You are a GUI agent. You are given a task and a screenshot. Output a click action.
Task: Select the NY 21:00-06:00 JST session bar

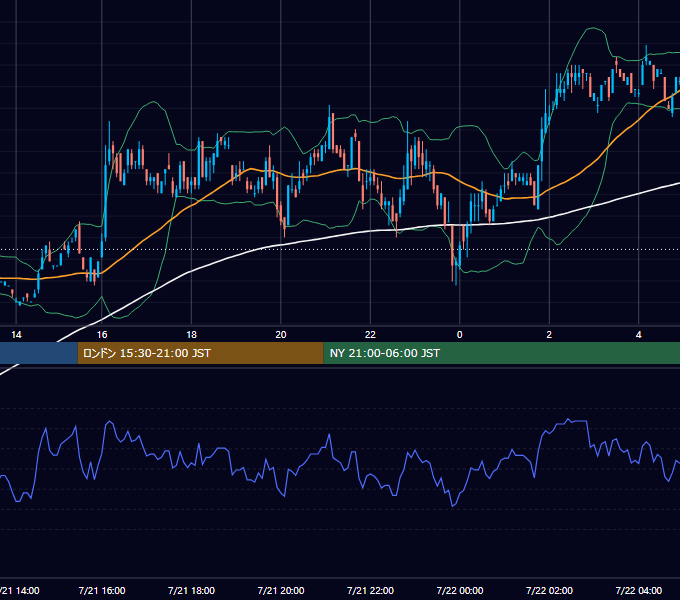502,353
